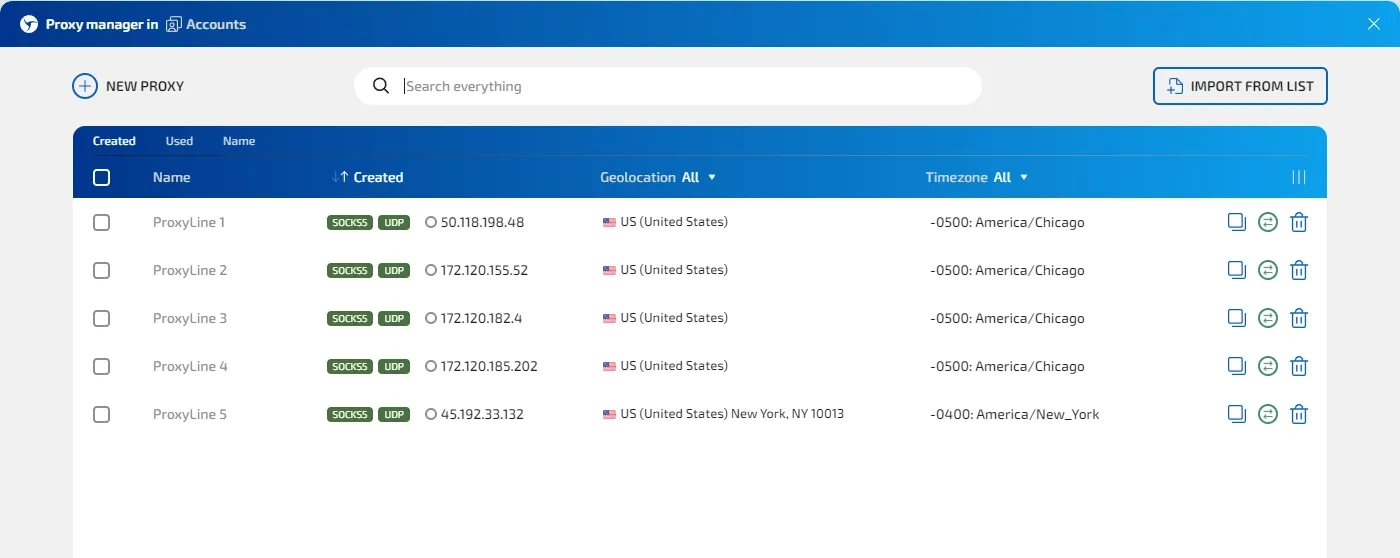The width and height of the screenshot is (1400, 558).
Task: Click the copy icon for ProxyLine 4
Action: 1237,366
